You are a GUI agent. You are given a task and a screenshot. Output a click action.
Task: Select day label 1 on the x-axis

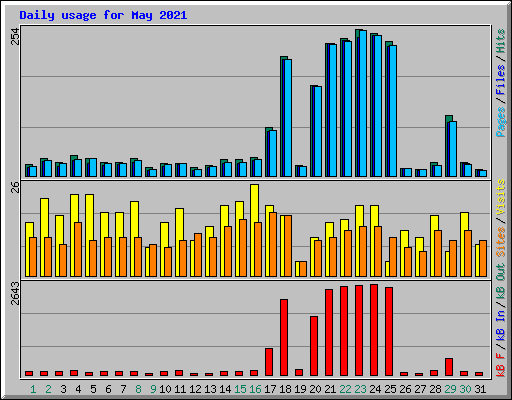[x=33, y=389]
